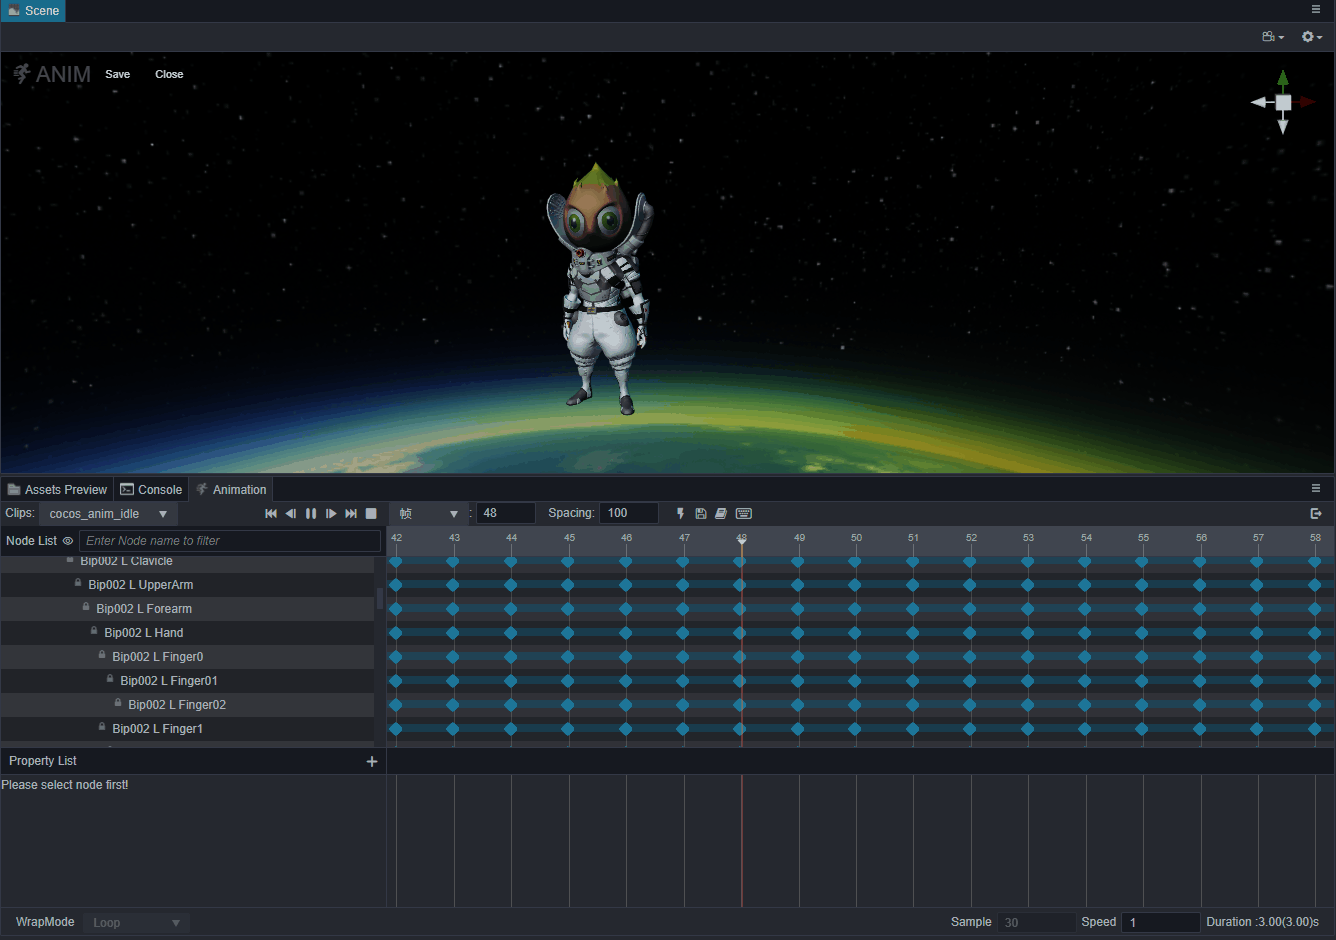Screen dimensions: 1336x940
Task: Select the Bip002 L Finger1 node
Action: tap(187, 729)
